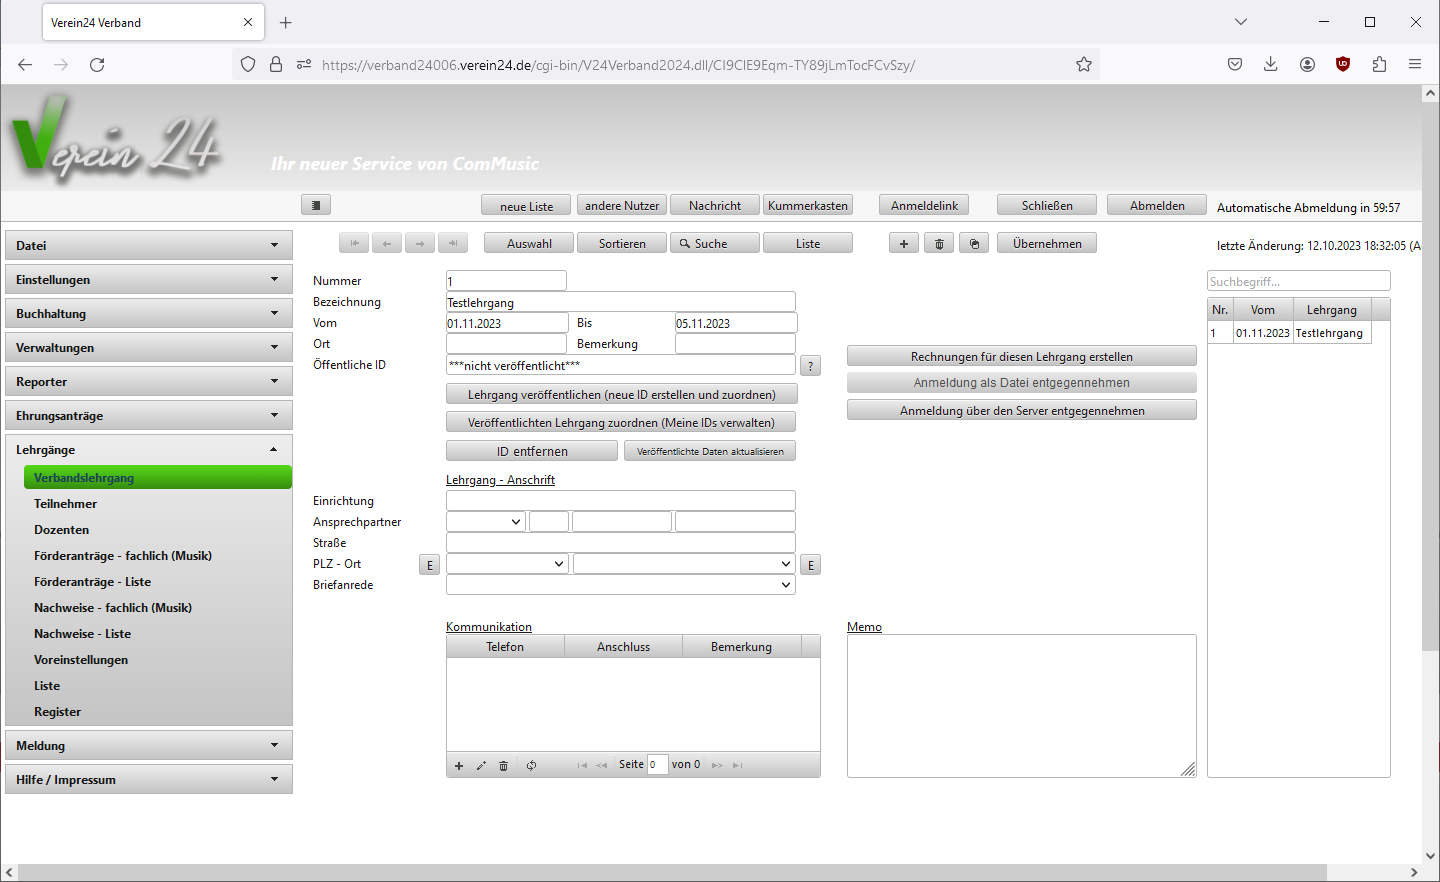Open Dozenten under Lehrgänge

coord(62,529)
